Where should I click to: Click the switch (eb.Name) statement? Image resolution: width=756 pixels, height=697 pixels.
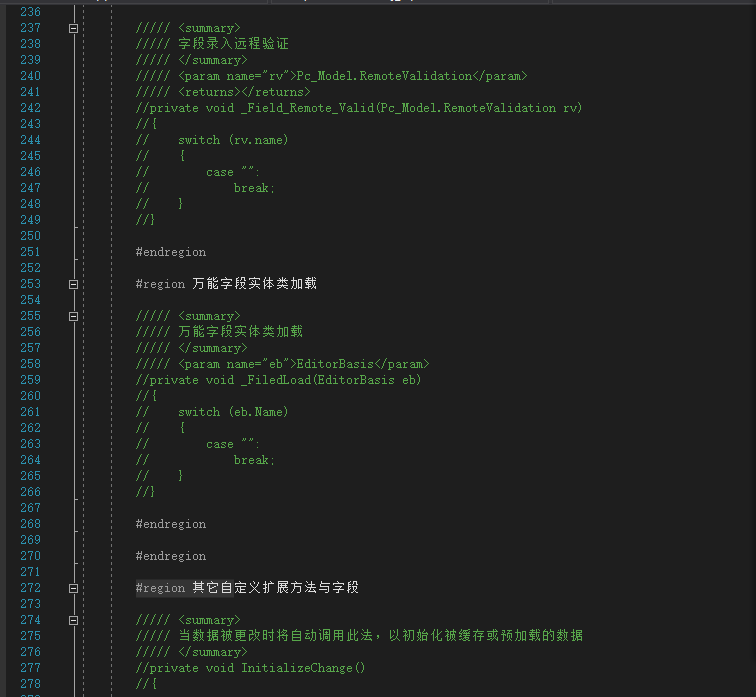pos(232,412)
